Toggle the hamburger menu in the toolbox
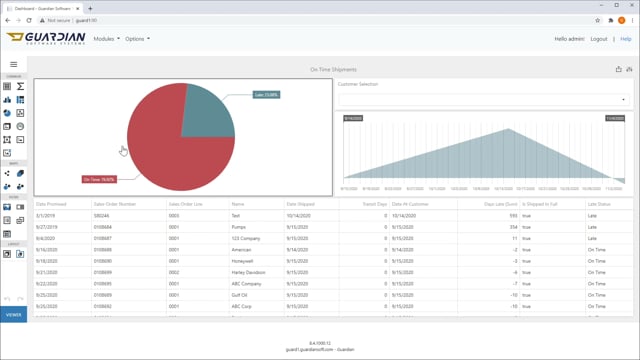Screen dimensions: 640x360 tap(13, 64)
